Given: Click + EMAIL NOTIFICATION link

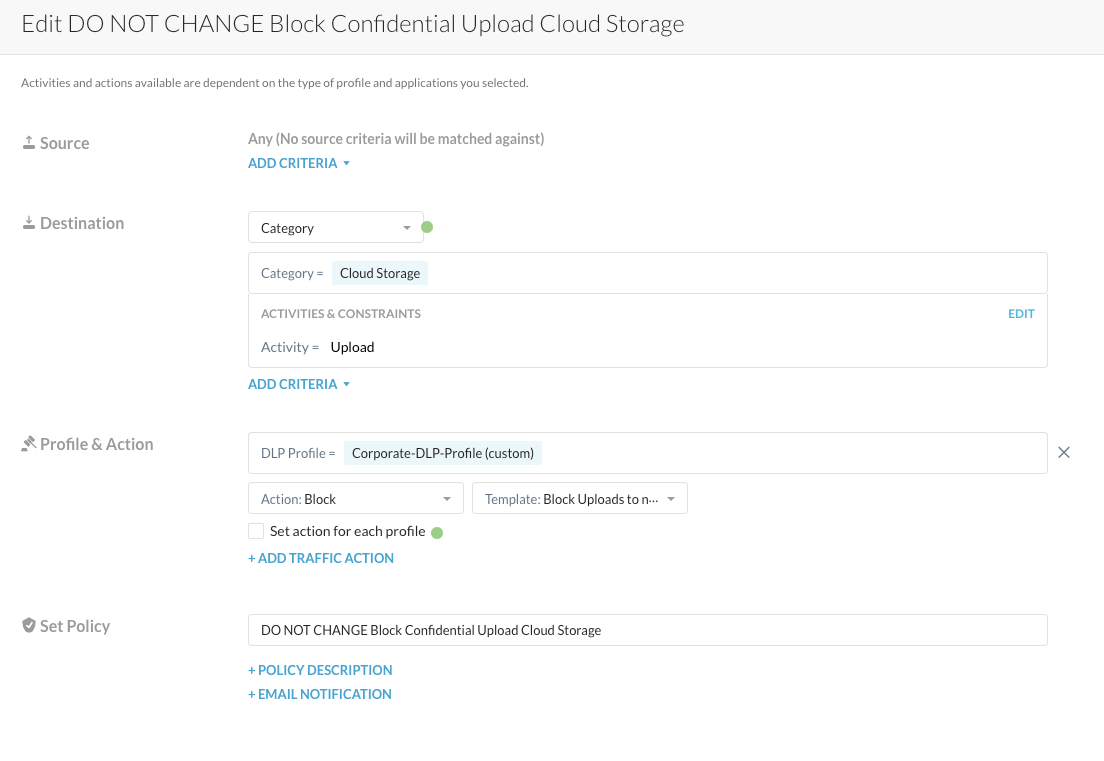Looking at the screenshot, I should (x=320, y=694).
